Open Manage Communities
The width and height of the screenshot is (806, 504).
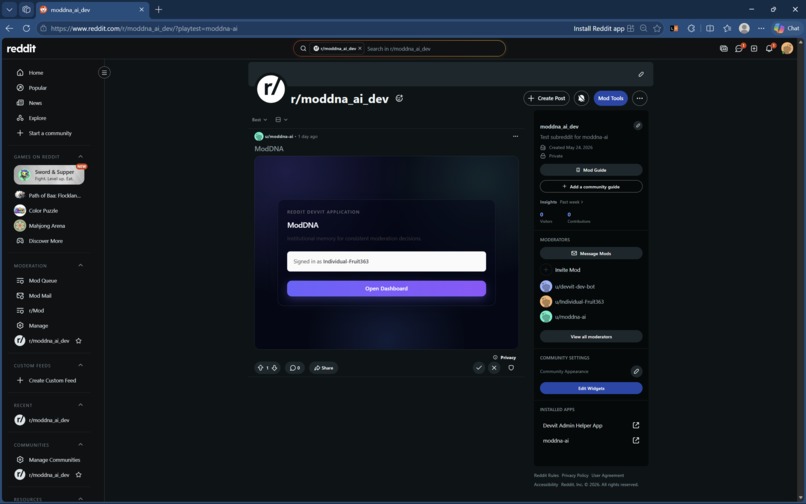click(x=54, y=460)
